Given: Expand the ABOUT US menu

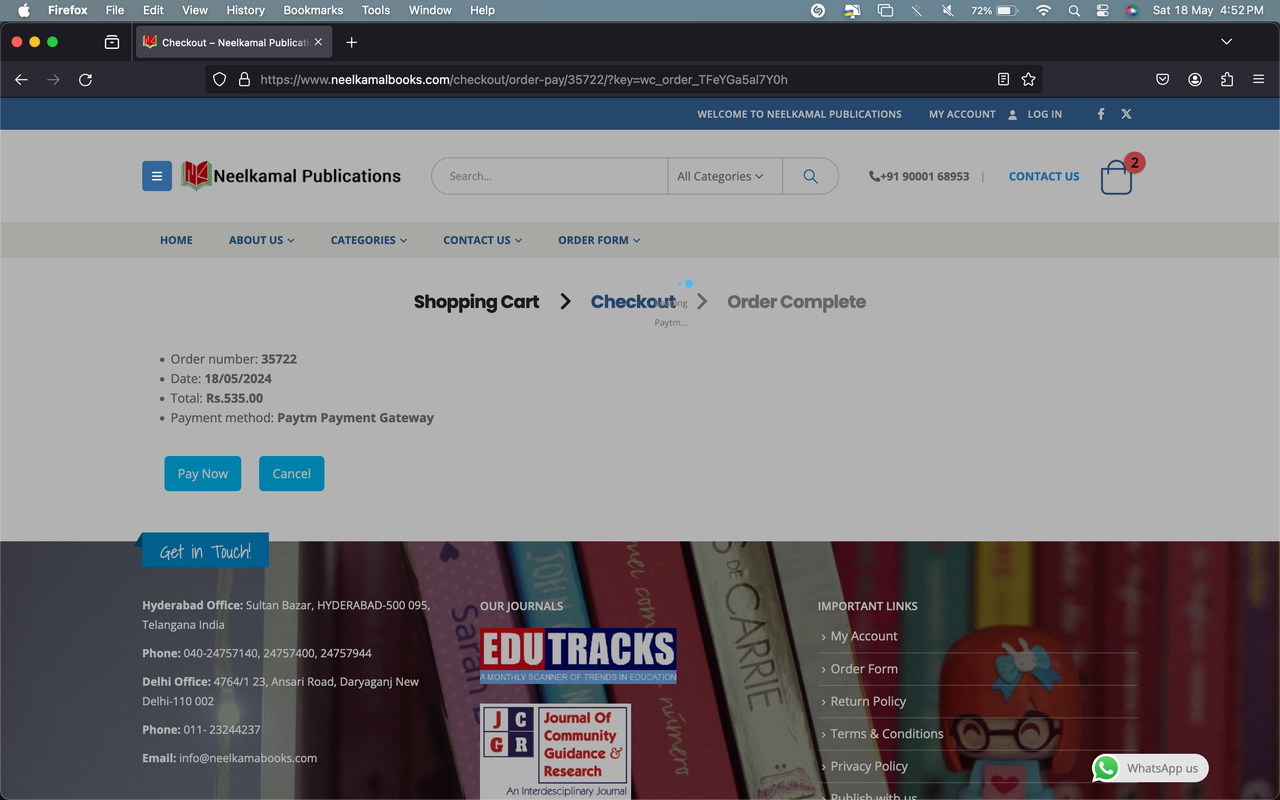Looking at the screenshot, I should coord(262,240).
